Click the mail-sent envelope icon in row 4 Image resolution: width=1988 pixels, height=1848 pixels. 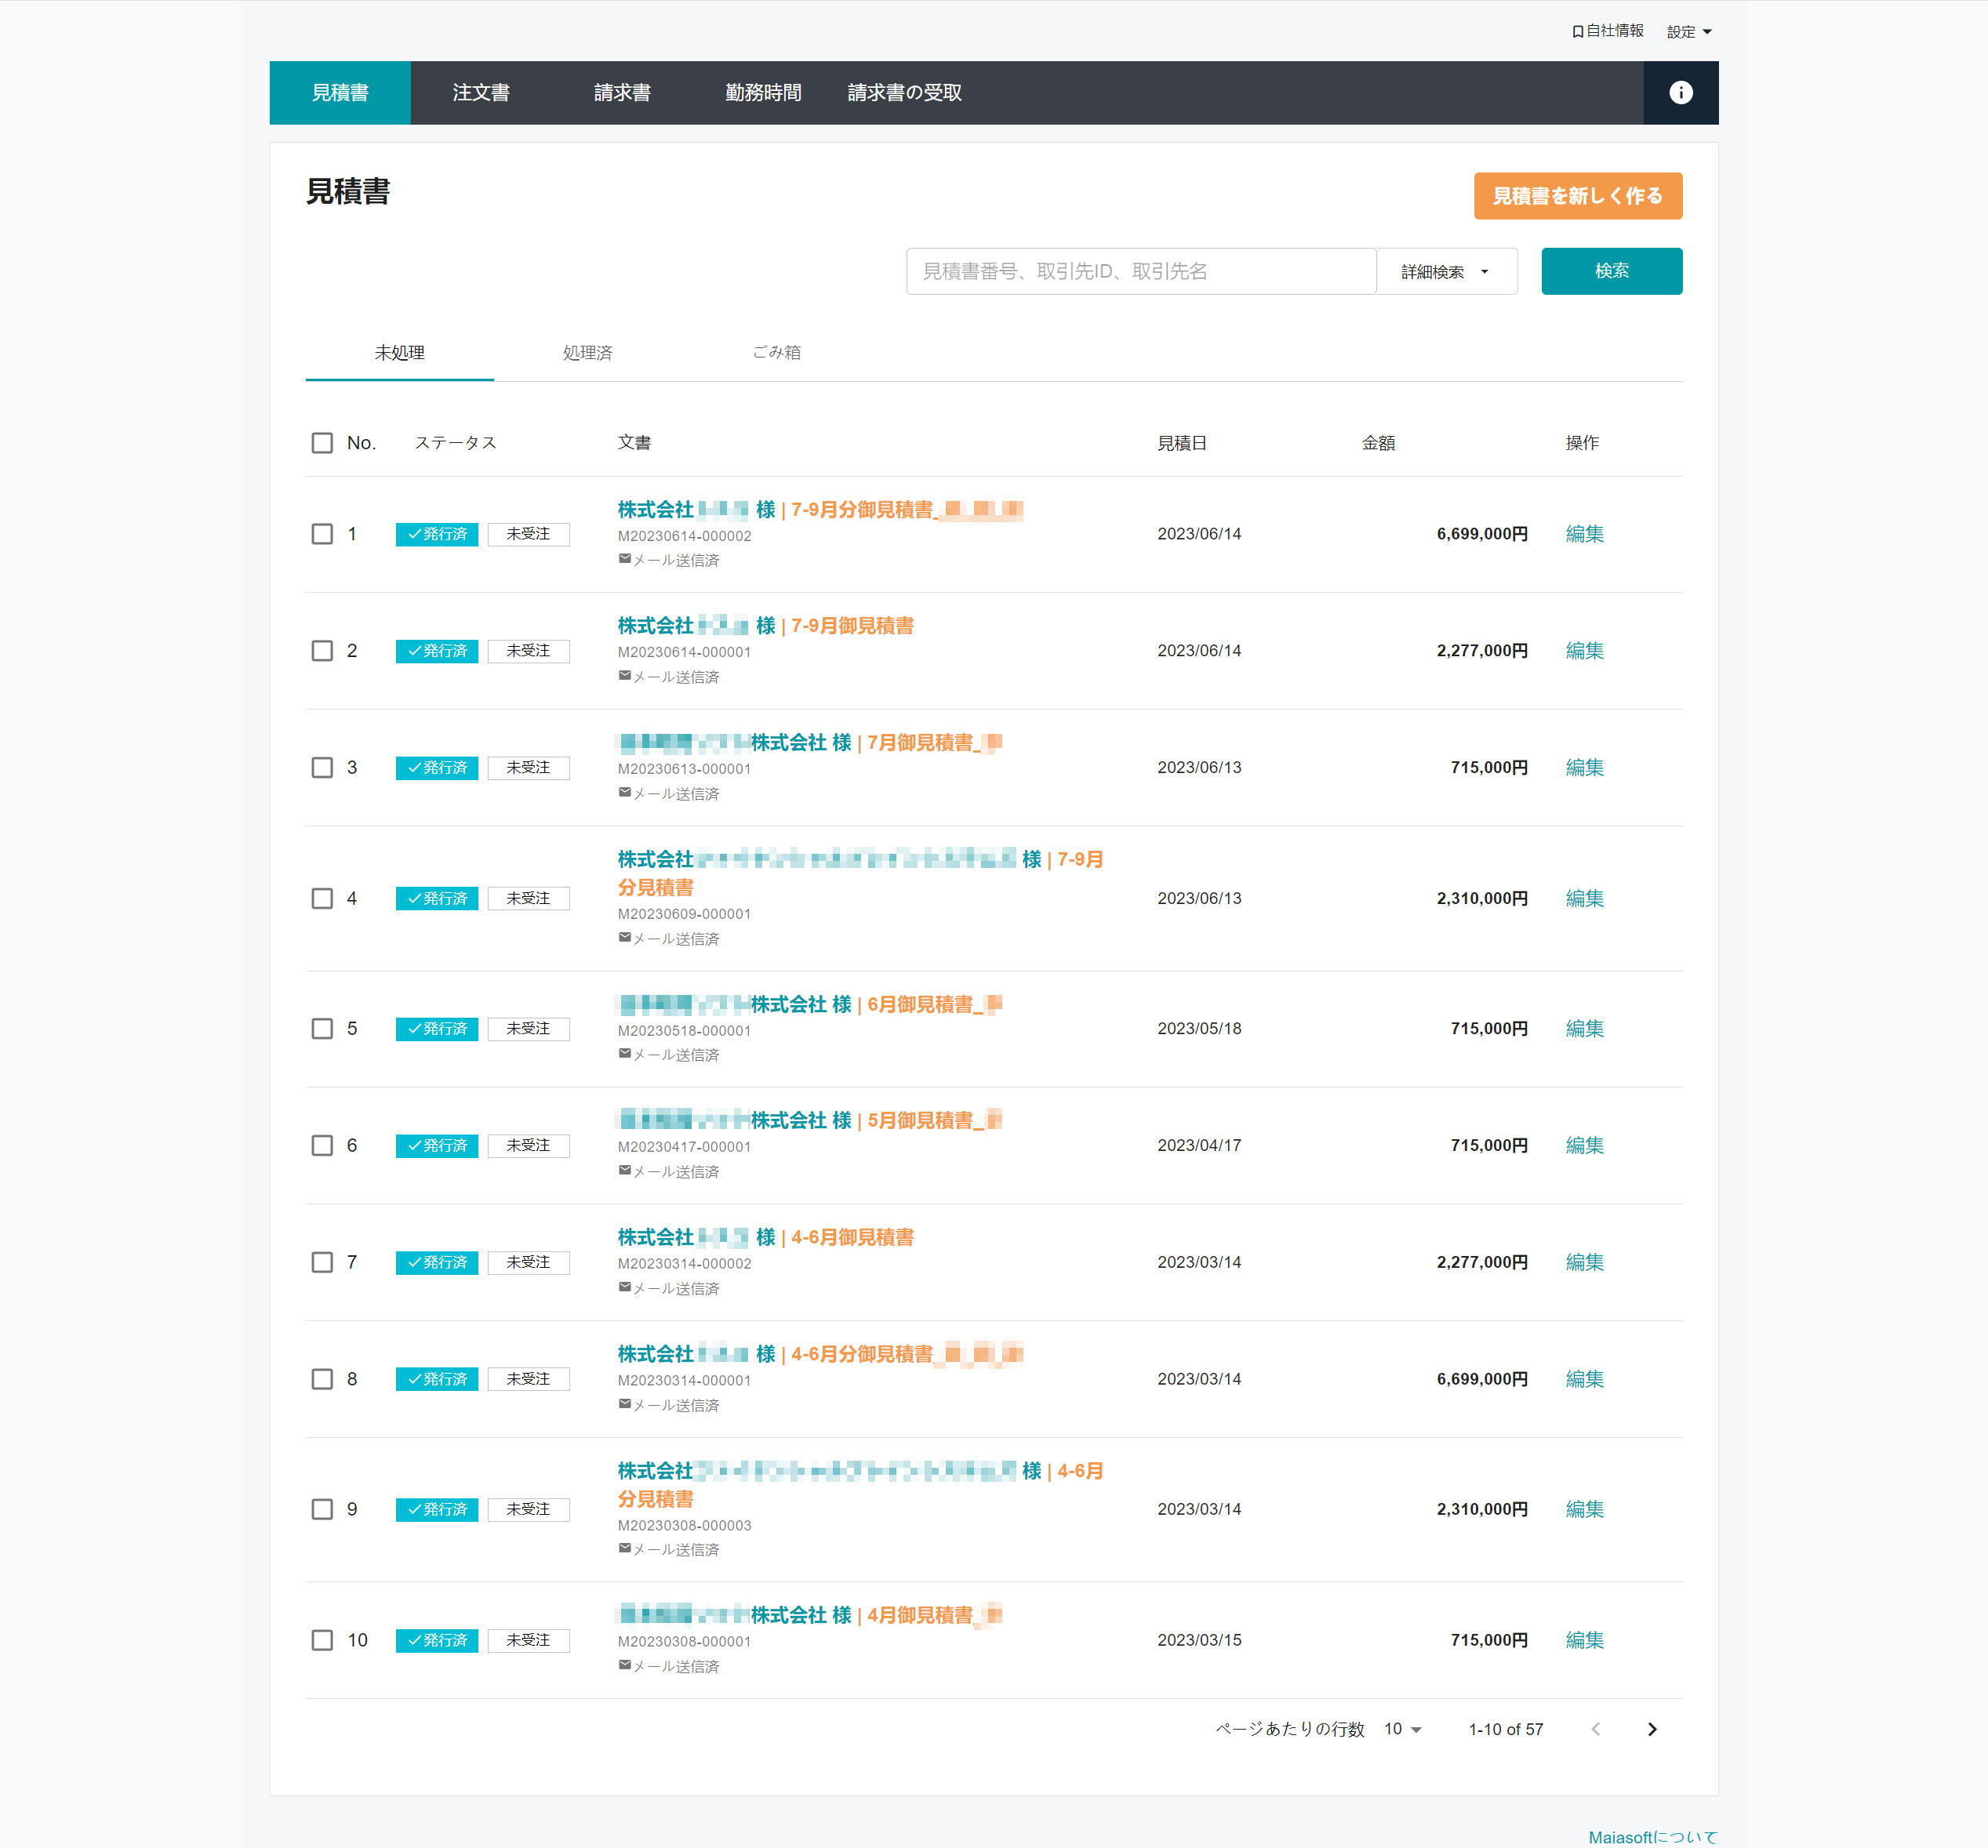click(624, 938)
